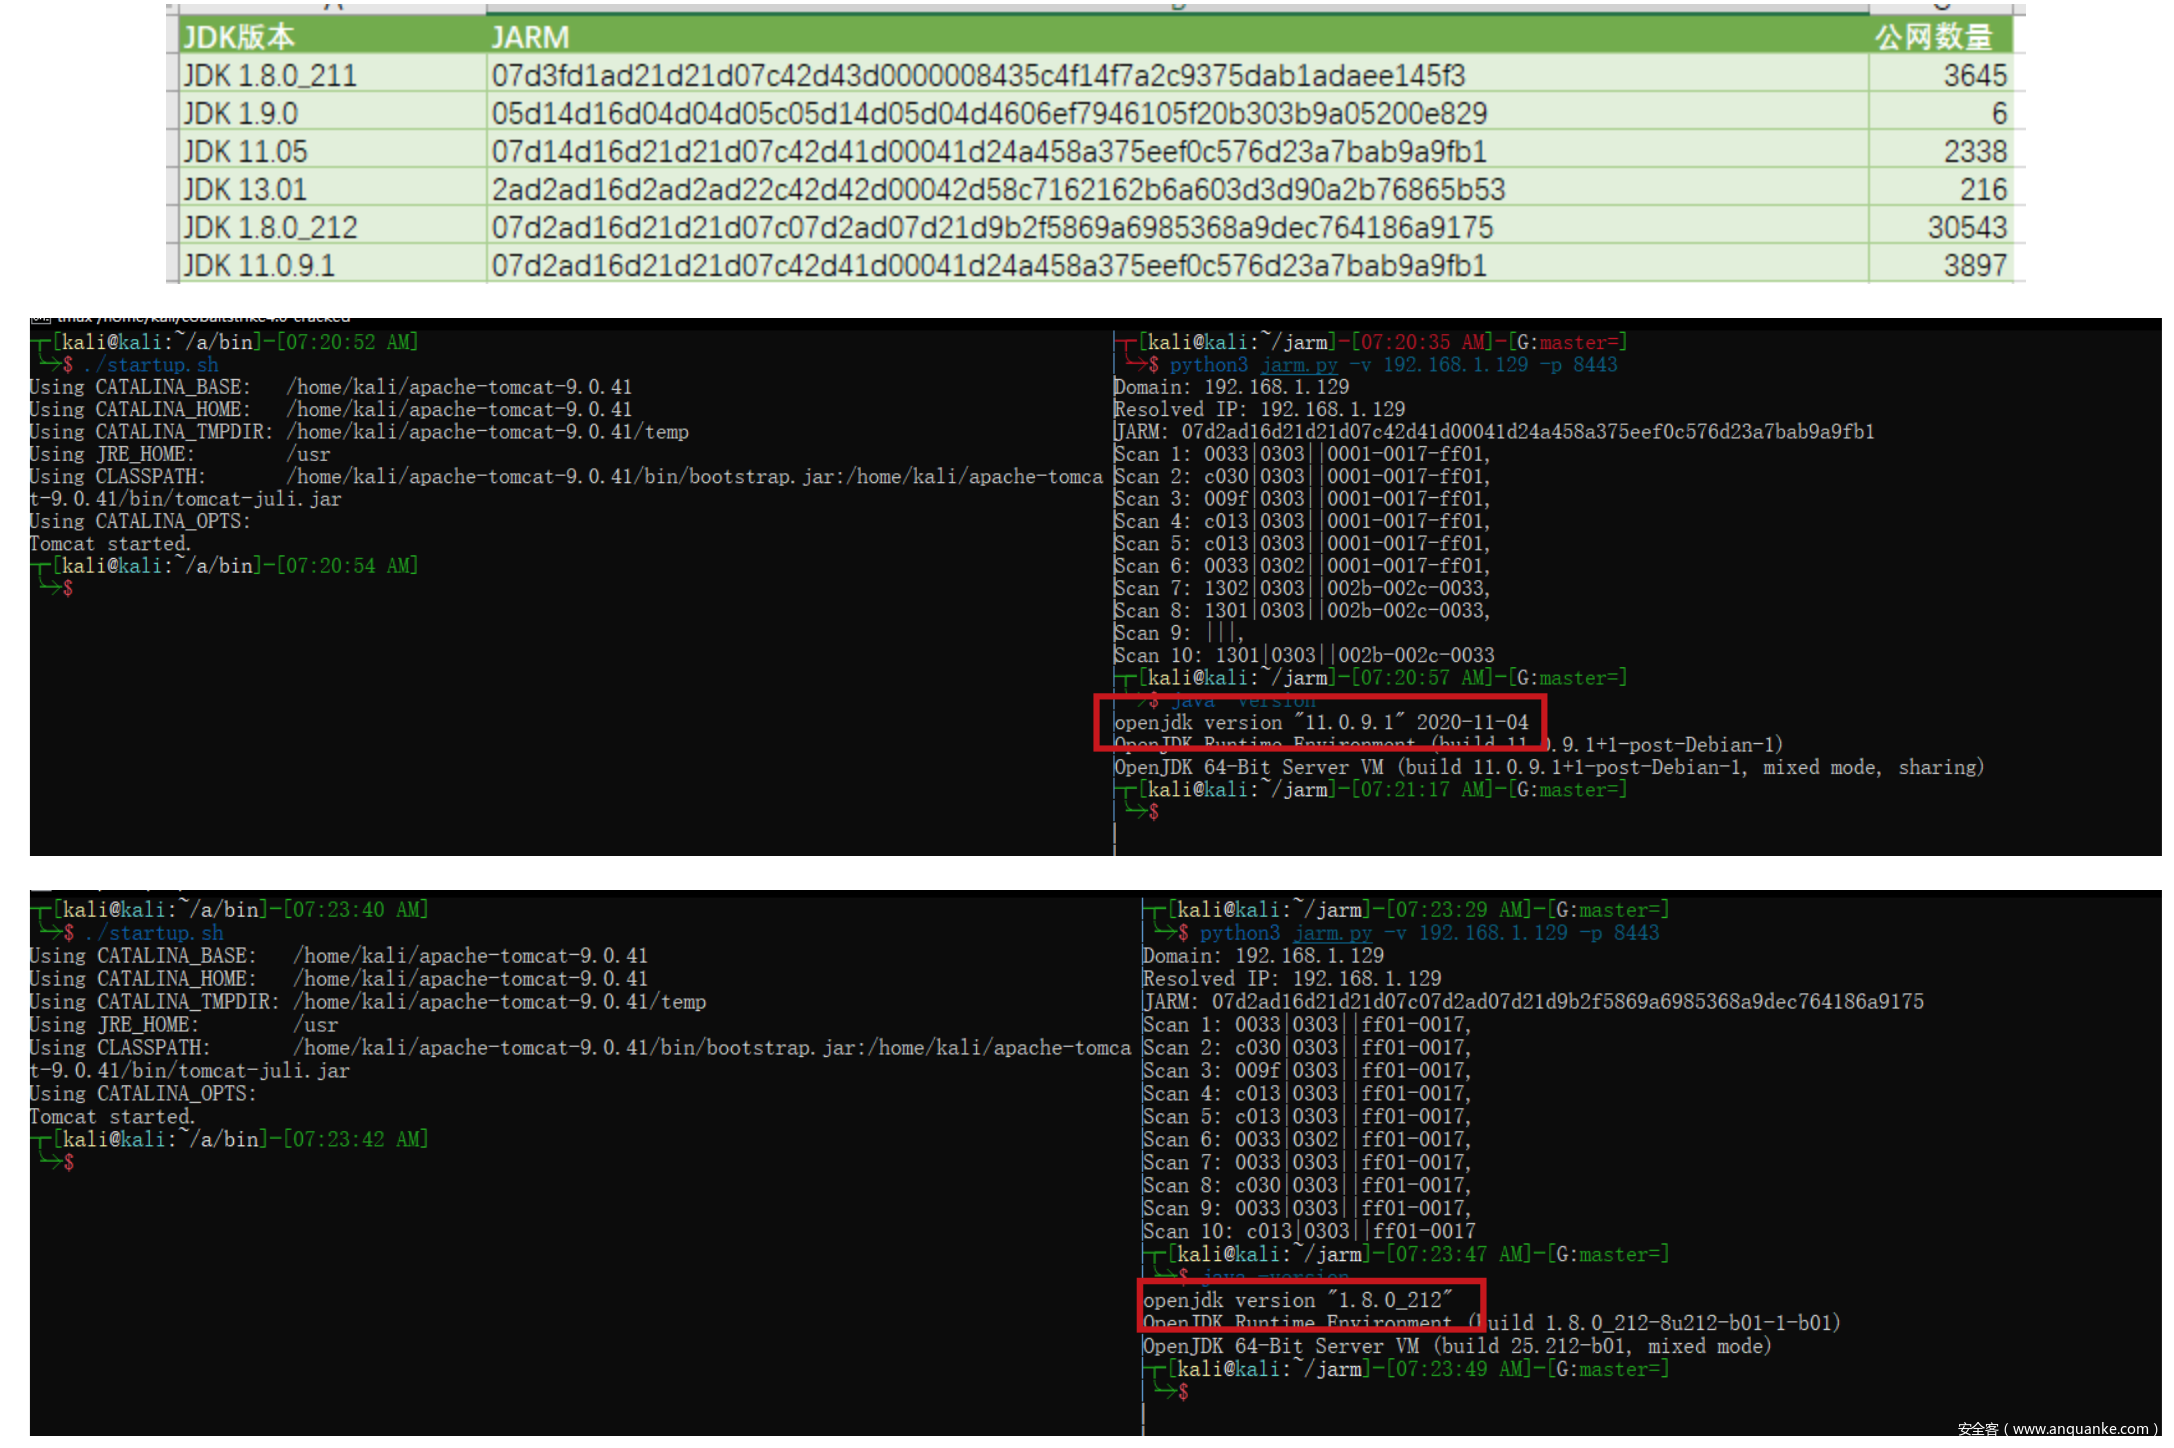This screenshot has width=2174, height=1448.
Task: Select the JDK 1.9.0 cell
Action: (x=241, y=113)
